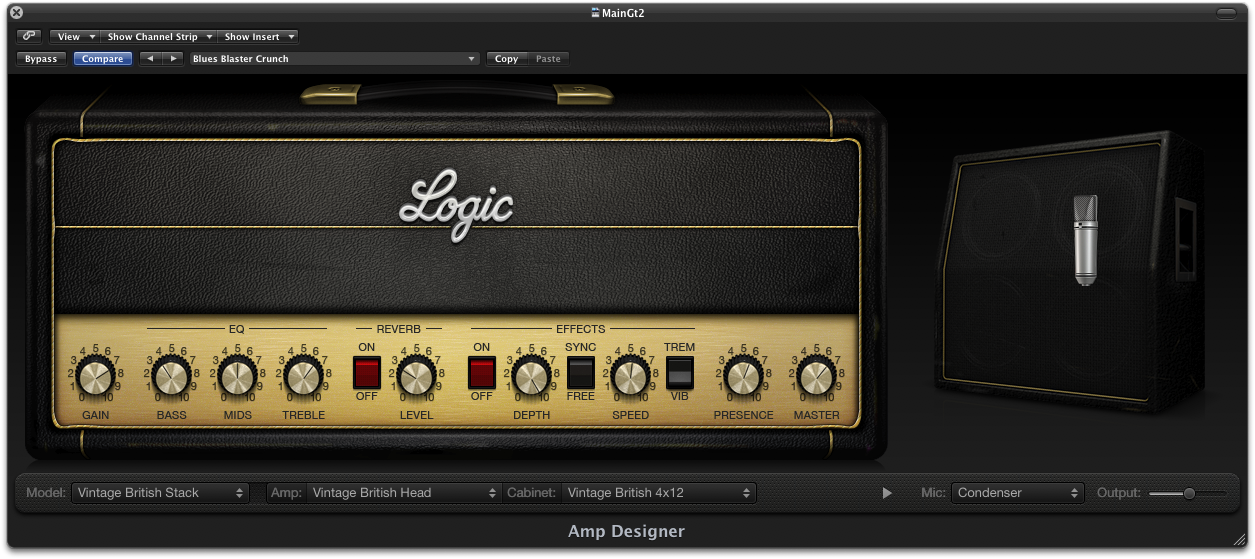The width and height of the screenshot is (1255, 559).
Task: Click the BASS knob
Action: pyautogui.click(x=171, y=377)
